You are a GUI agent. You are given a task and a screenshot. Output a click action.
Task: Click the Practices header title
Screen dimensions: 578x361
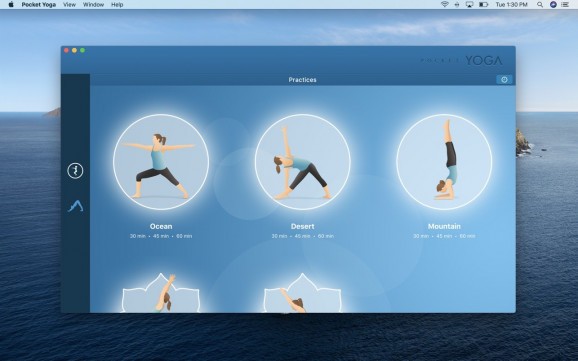(x=303, y=80)
